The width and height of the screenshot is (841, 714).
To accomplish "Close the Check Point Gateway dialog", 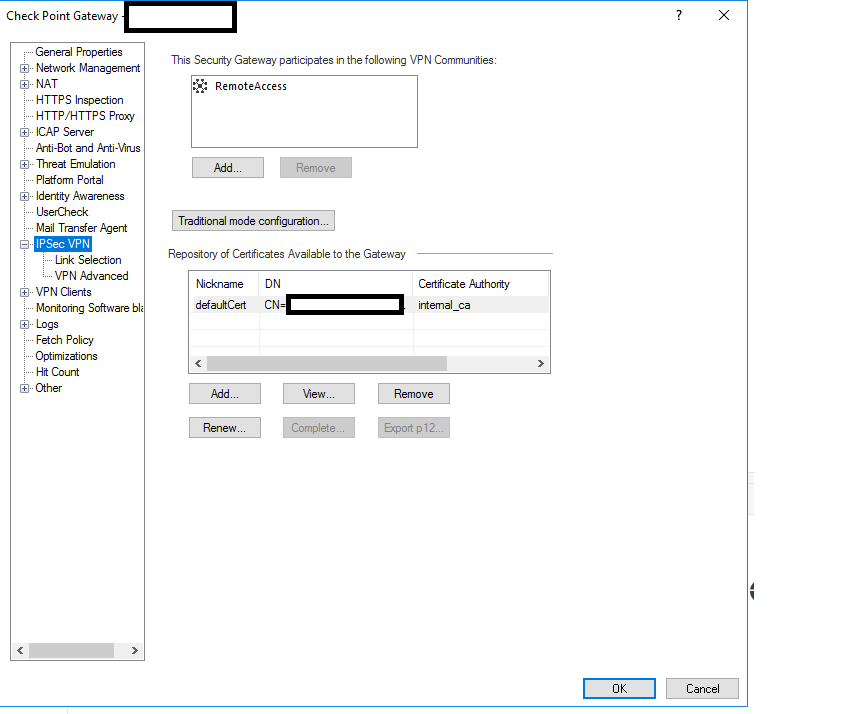I will coord(724,15).
